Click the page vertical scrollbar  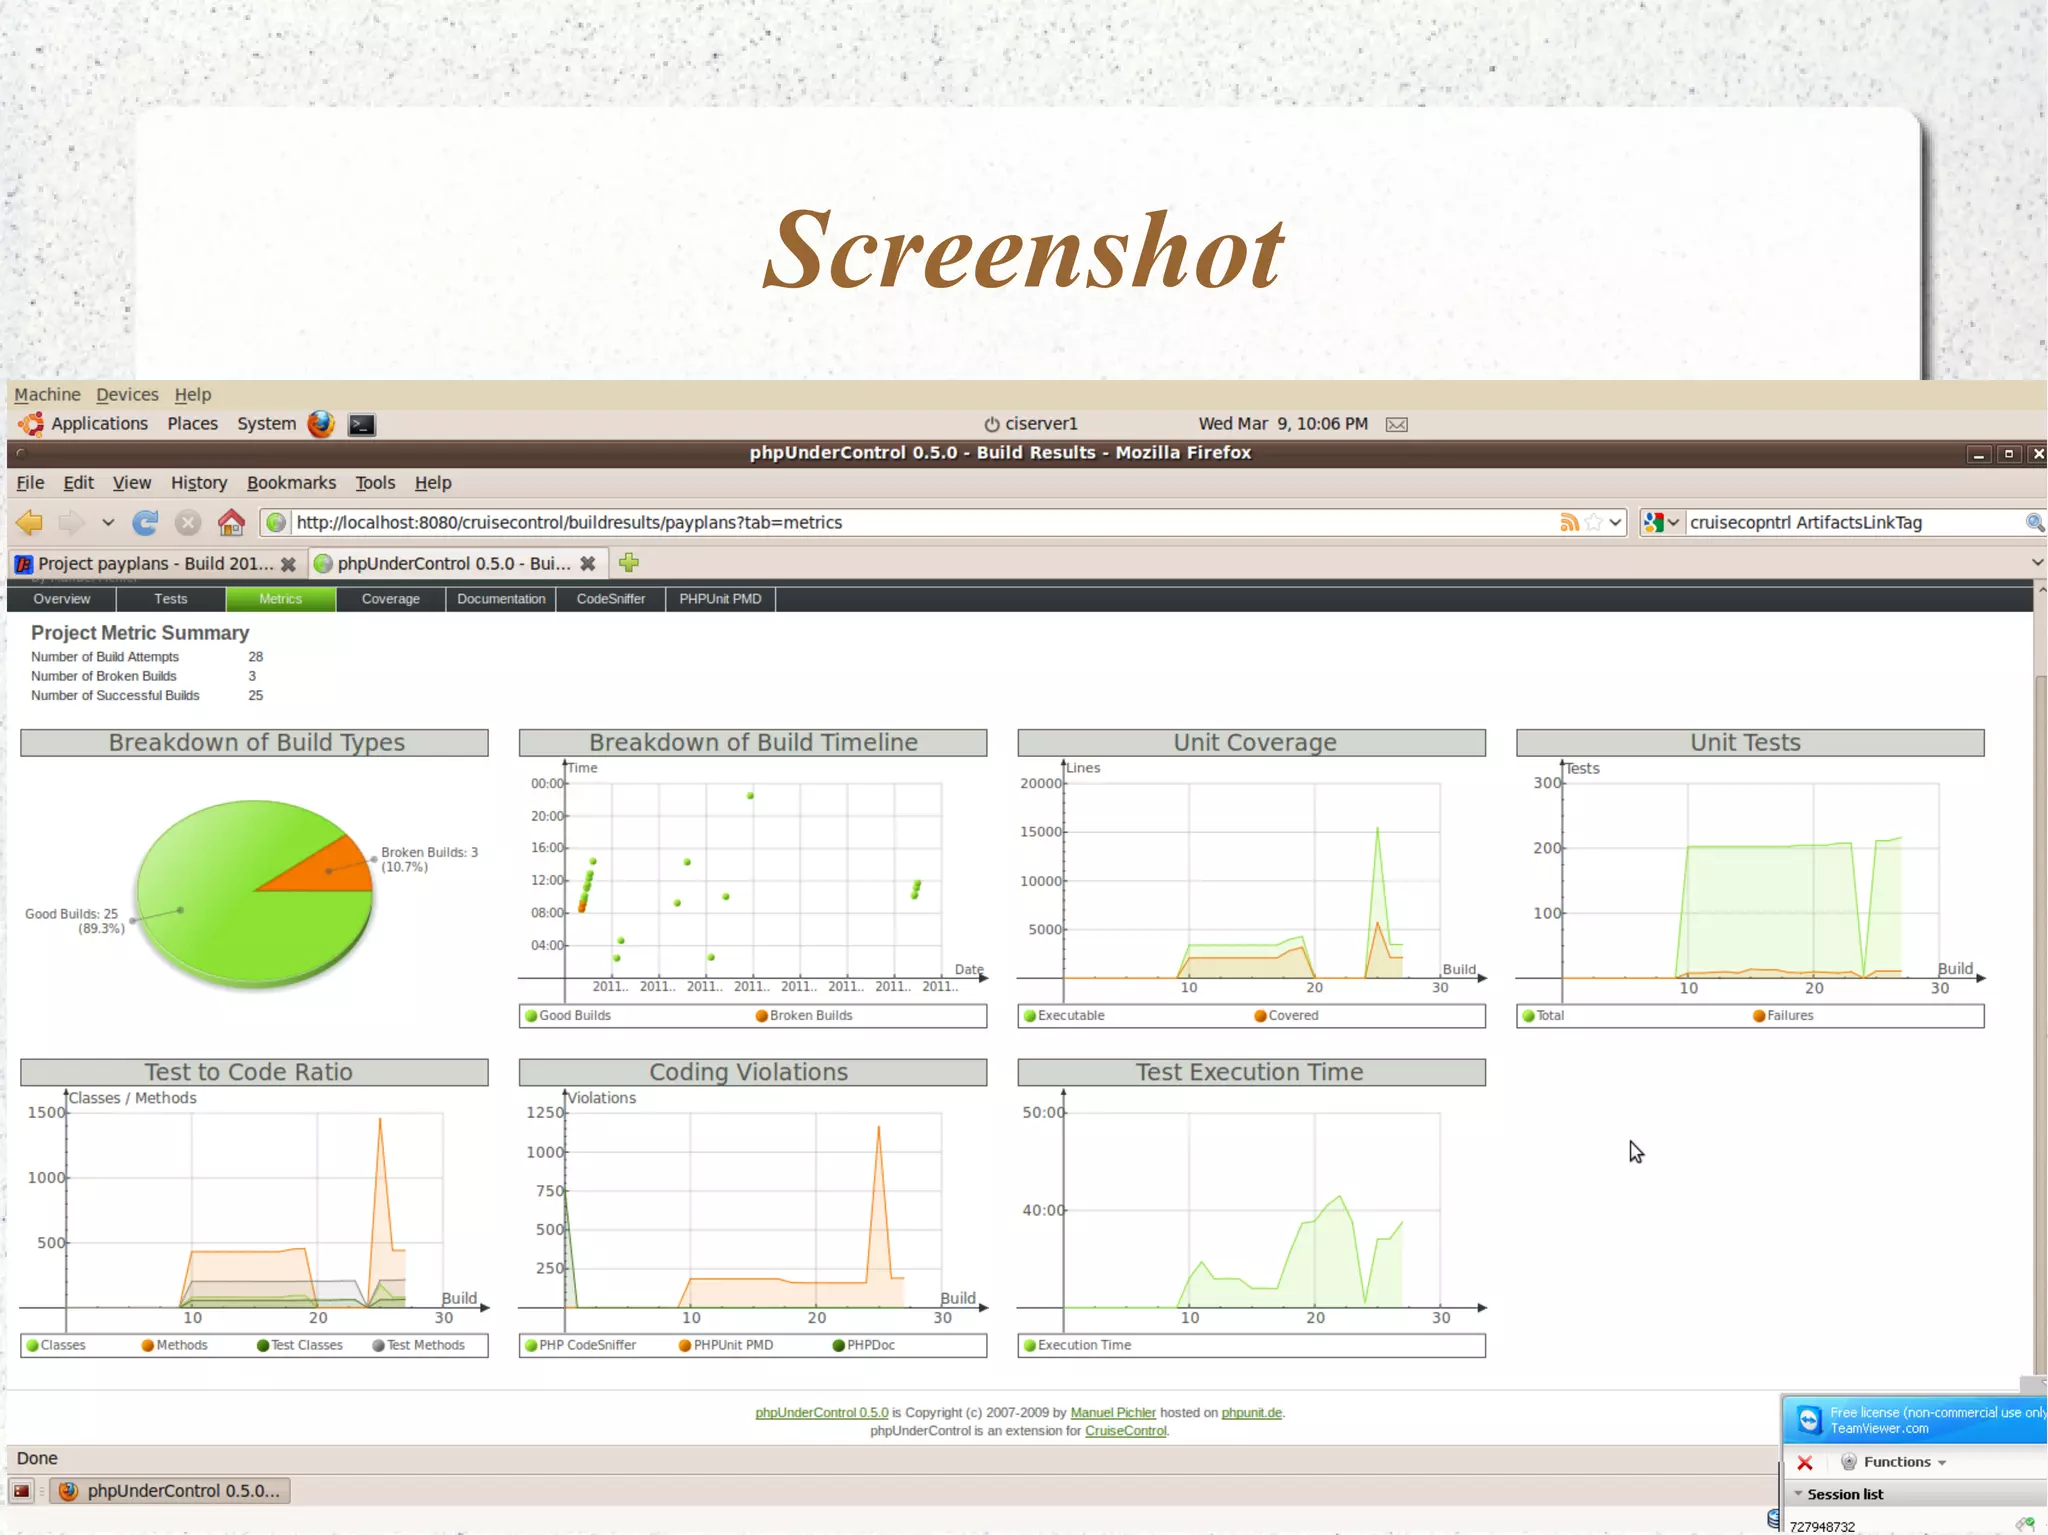pos(2040,1025)
